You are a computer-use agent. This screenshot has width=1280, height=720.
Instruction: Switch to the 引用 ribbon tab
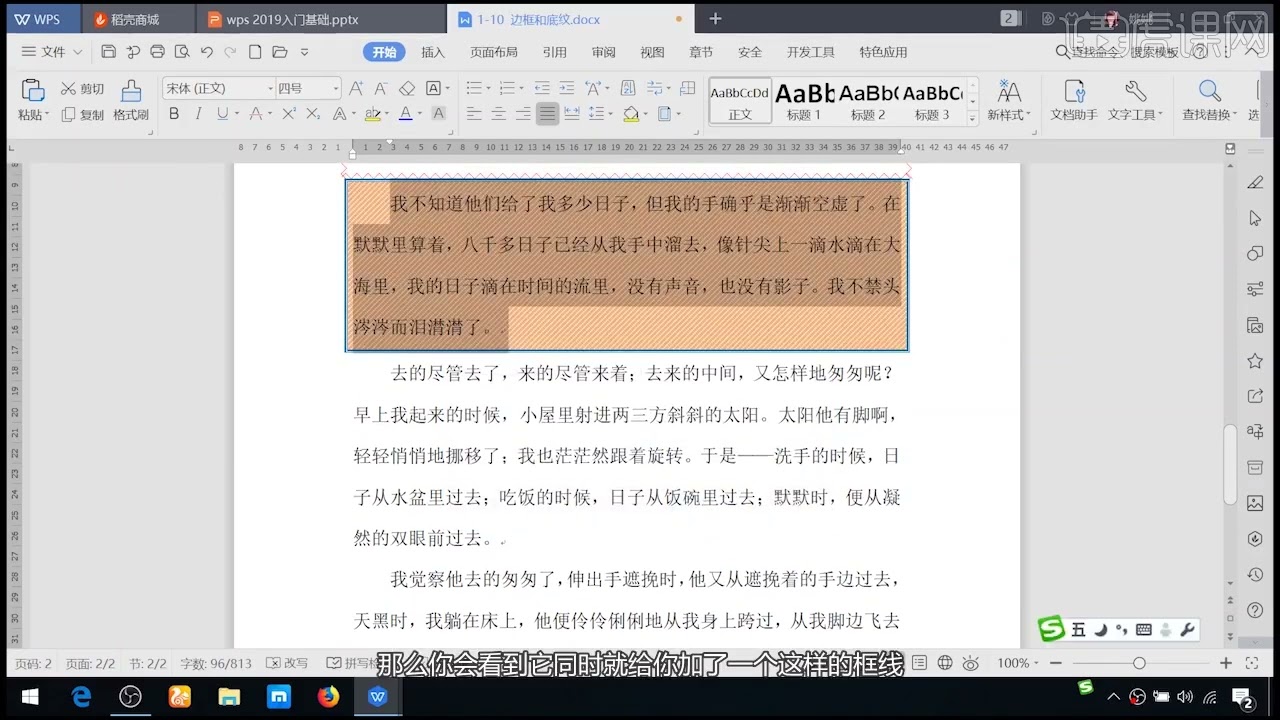555,52
